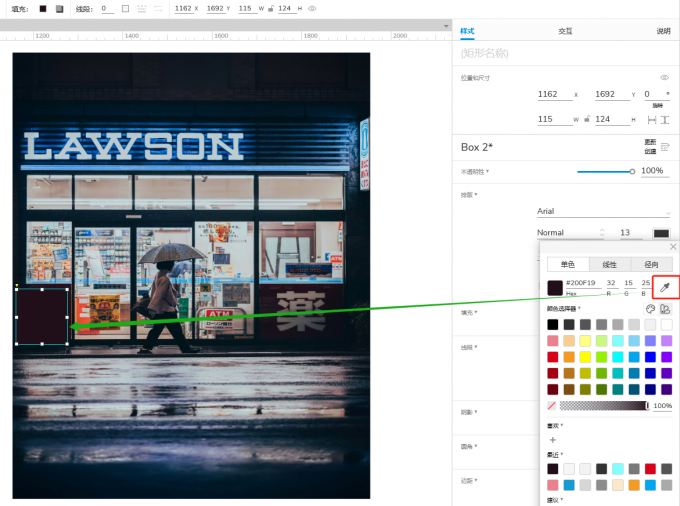680x506 pixels.
Task: Adjust the color alpha transparency slider
Action: pos(604,406)
